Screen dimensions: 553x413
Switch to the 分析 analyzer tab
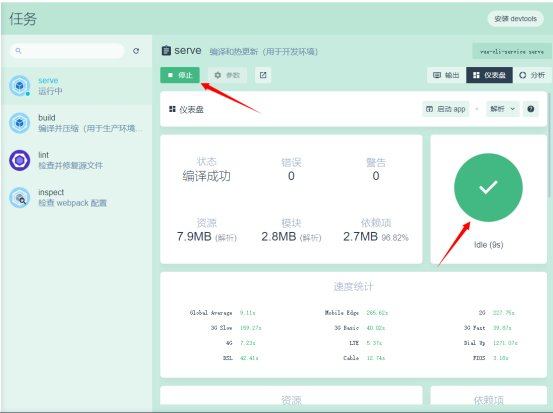tap(532, 75)
